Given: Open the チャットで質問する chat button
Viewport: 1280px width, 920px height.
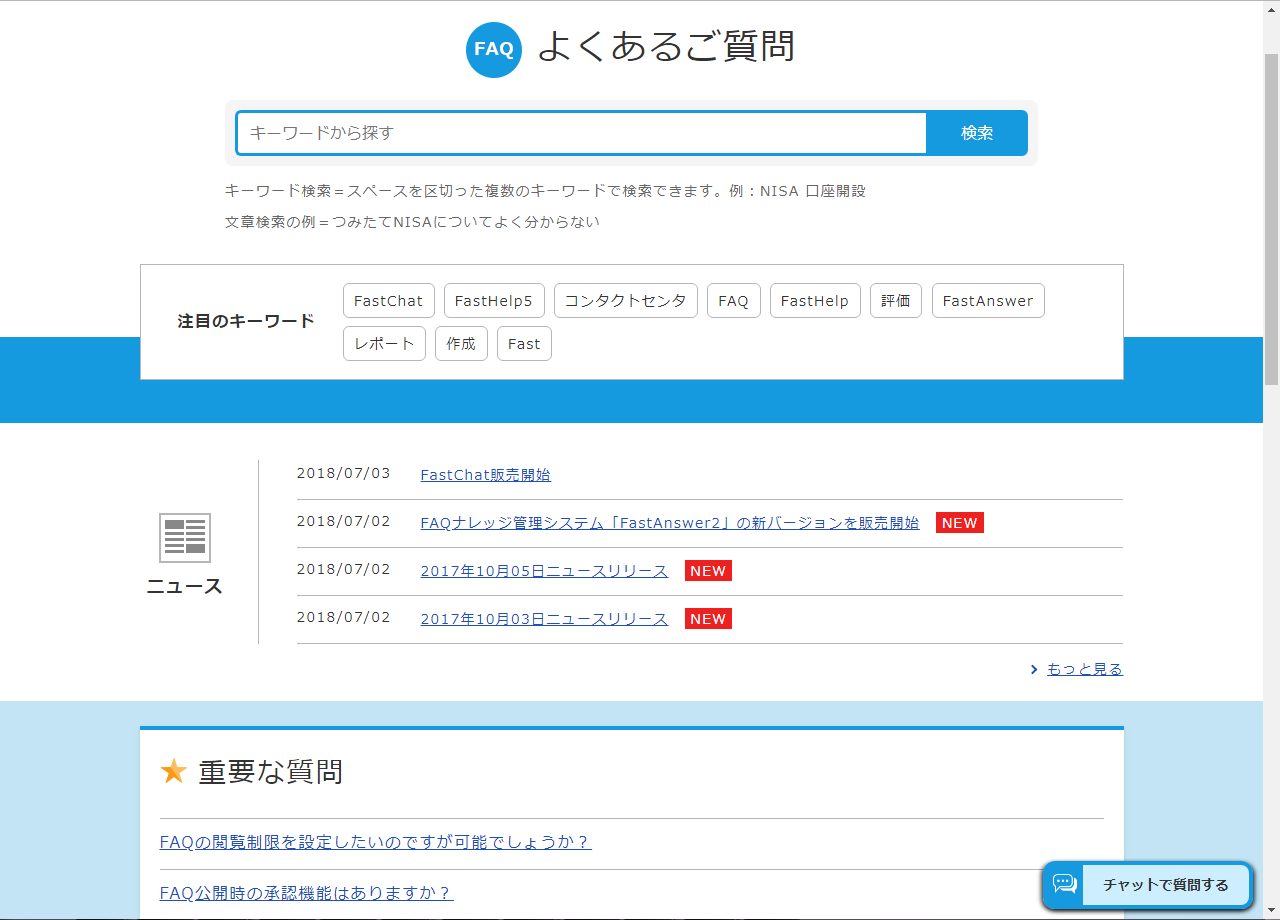Looking at the screenshot, I should 1165,885.
